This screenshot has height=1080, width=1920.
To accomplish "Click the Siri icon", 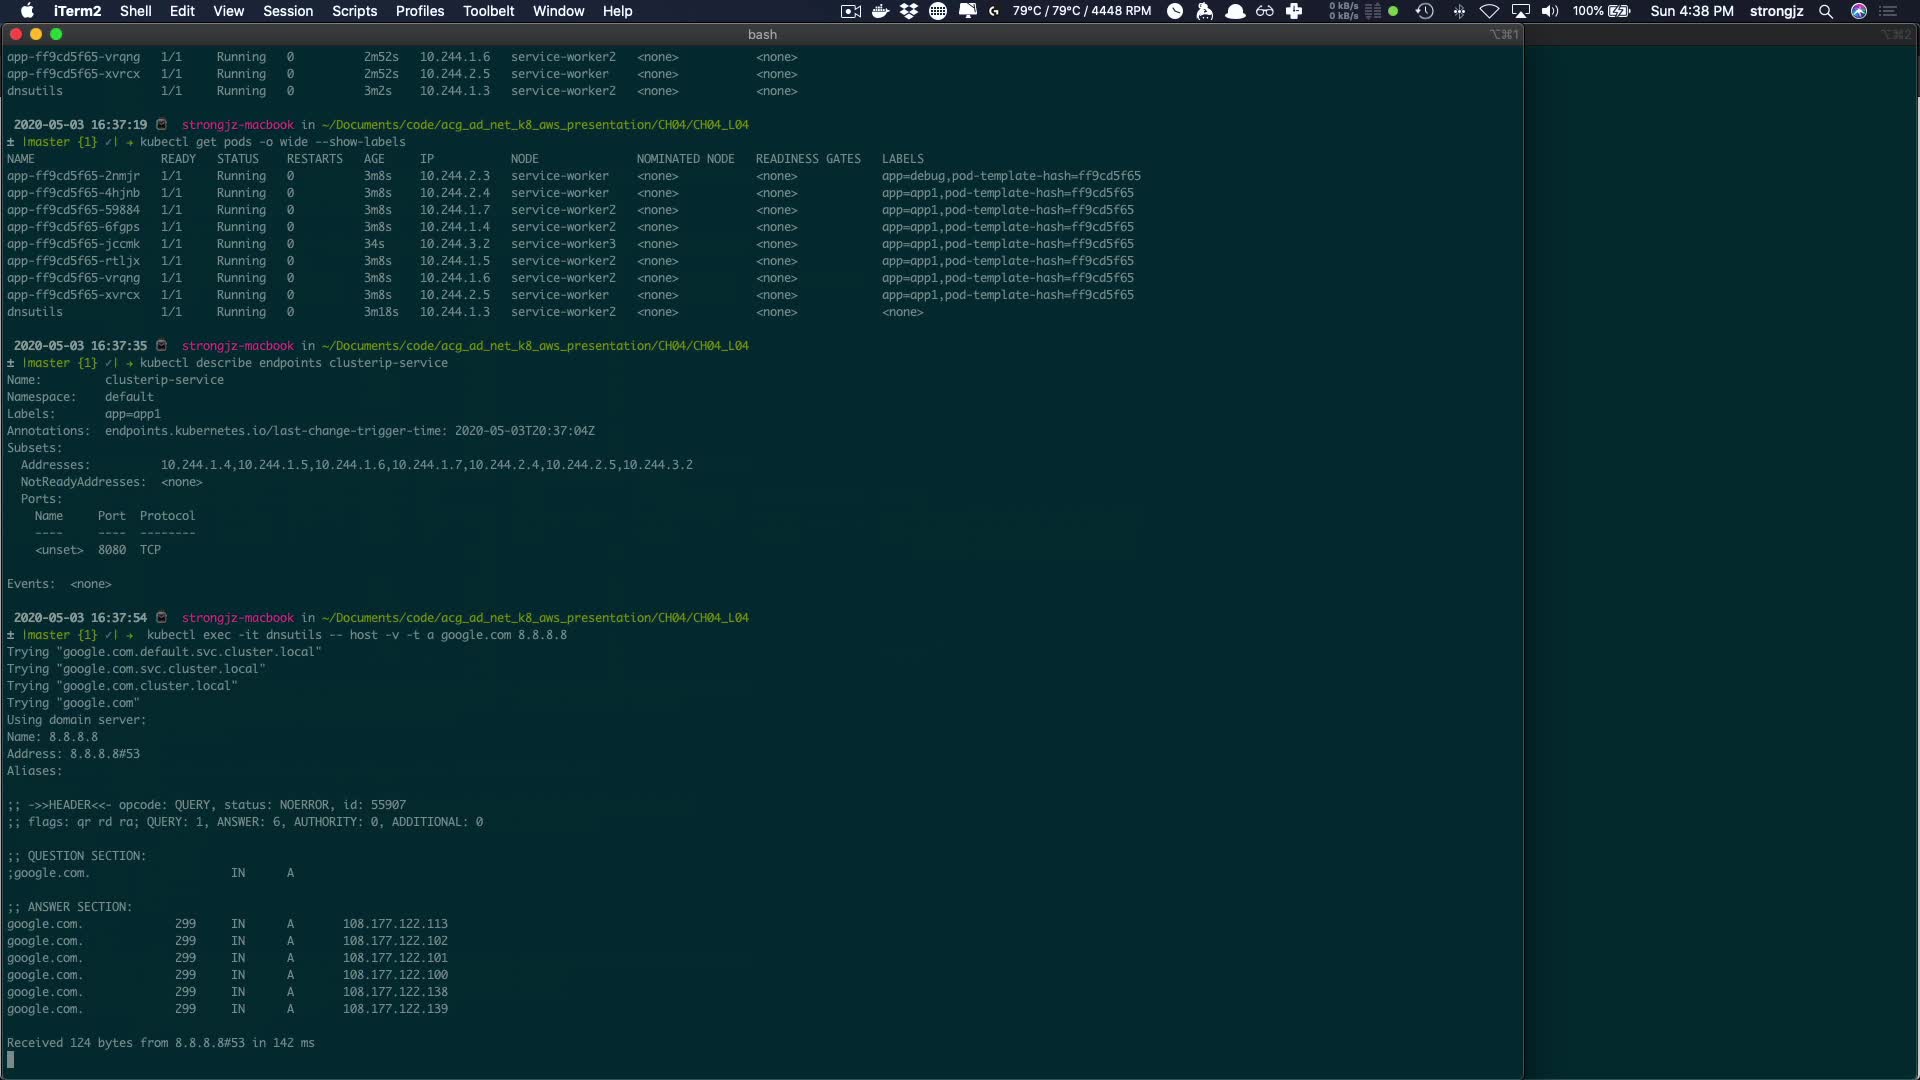I will [x=1859, y=11].
